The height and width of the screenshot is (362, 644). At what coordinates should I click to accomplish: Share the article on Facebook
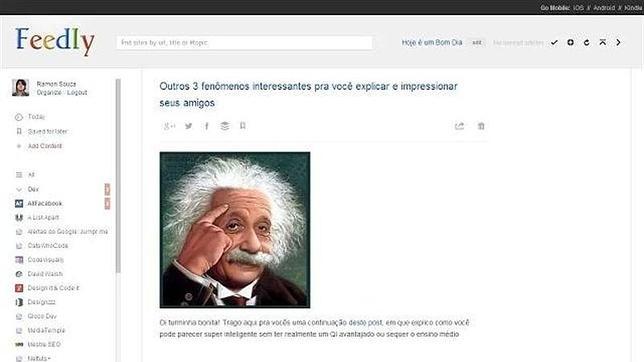tap(207, 126)
